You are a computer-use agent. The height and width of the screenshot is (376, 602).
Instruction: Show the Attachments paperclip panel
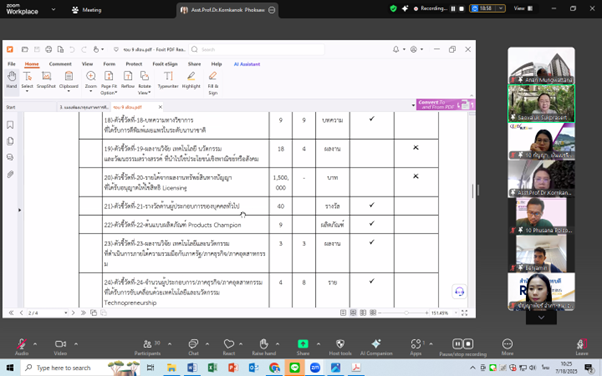coord(10,174)
